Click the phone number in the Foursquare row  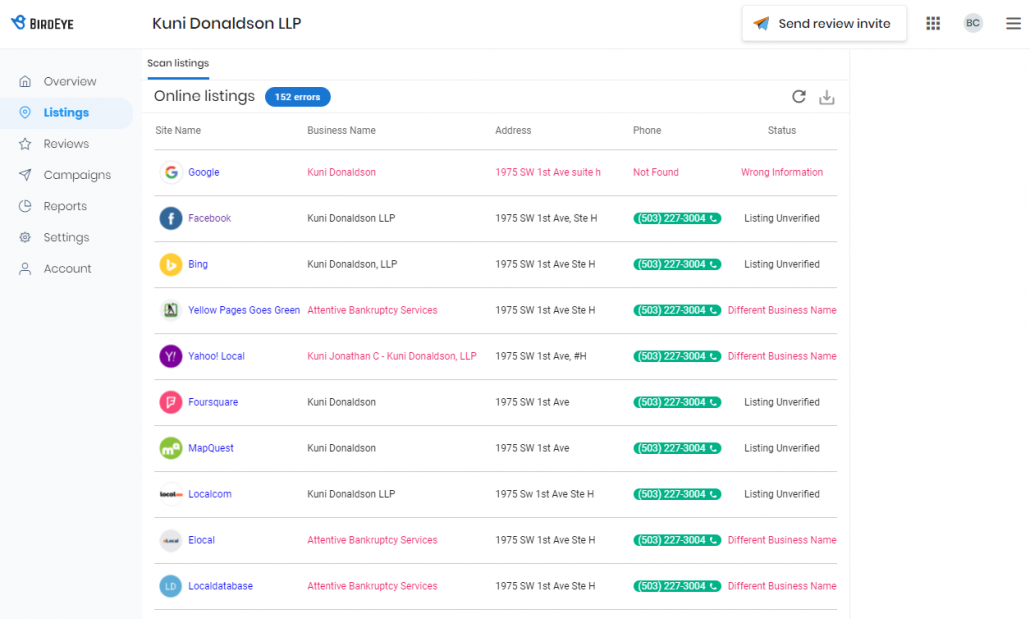[677, 402]
